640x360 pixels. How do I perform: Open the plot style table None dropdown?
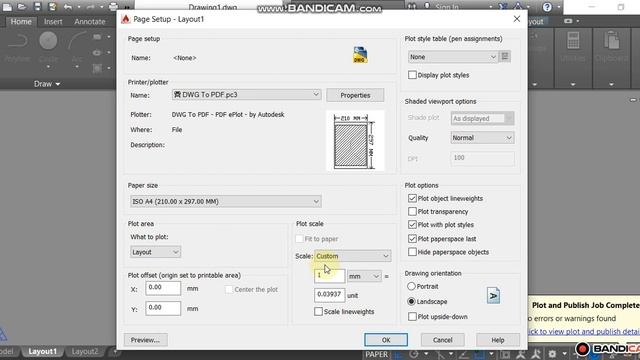click(x=453, y=57)
